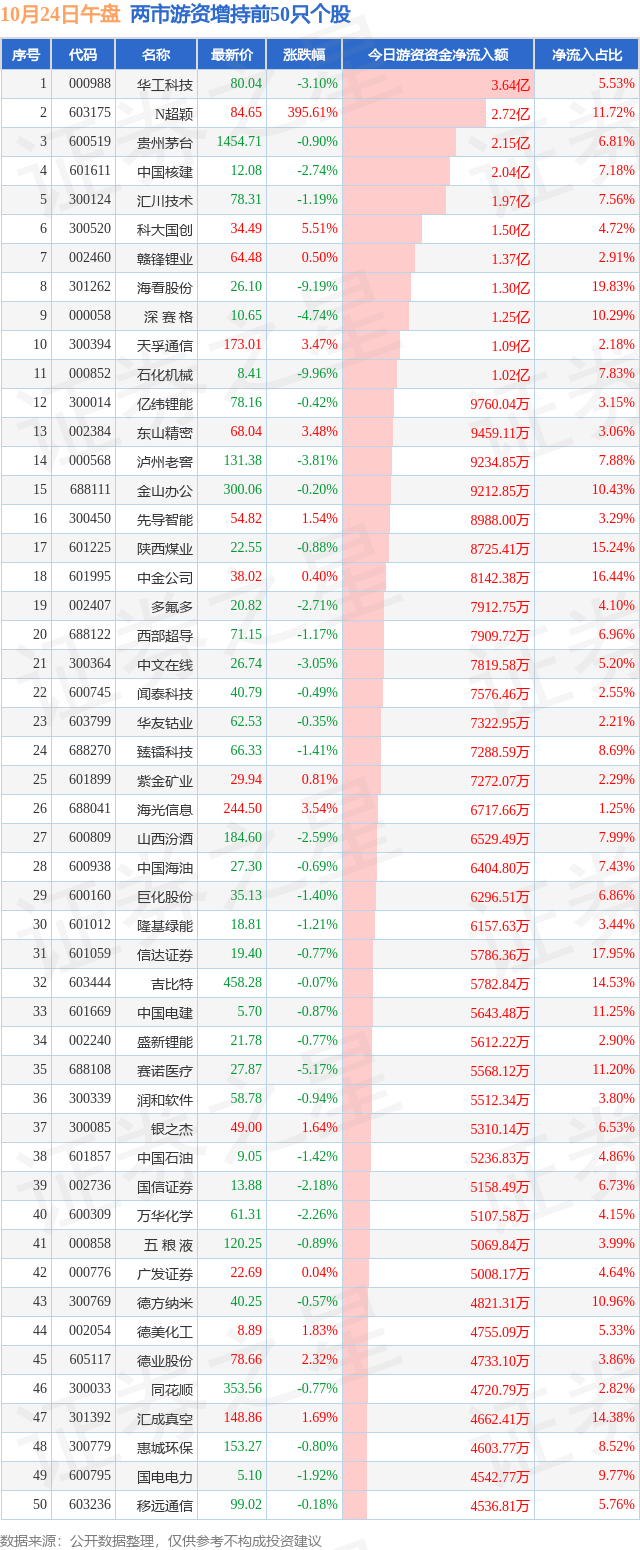640x1550 pixels.
Task: Click price 153.27 for 惠城环保
Action: point(242,1447)
